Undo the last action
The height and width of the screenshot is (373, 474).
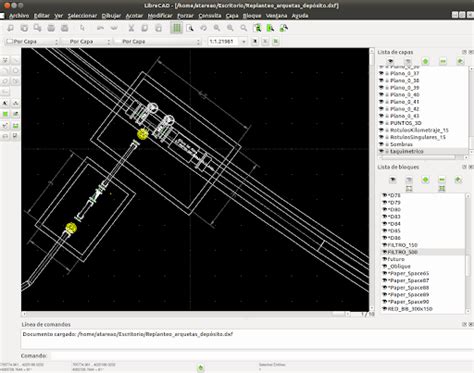click(100, 28)
